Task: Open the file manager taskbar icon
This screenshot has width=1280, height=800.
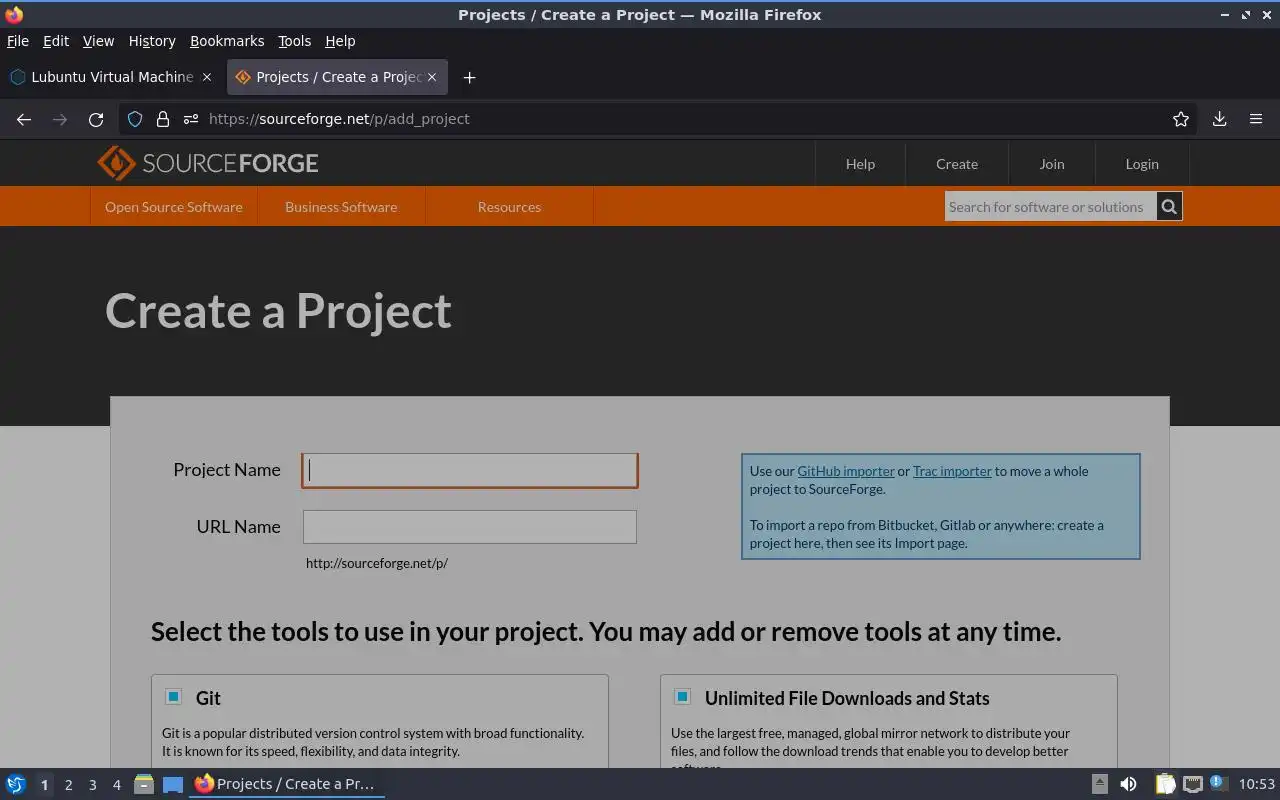Action: pos(143,784)
